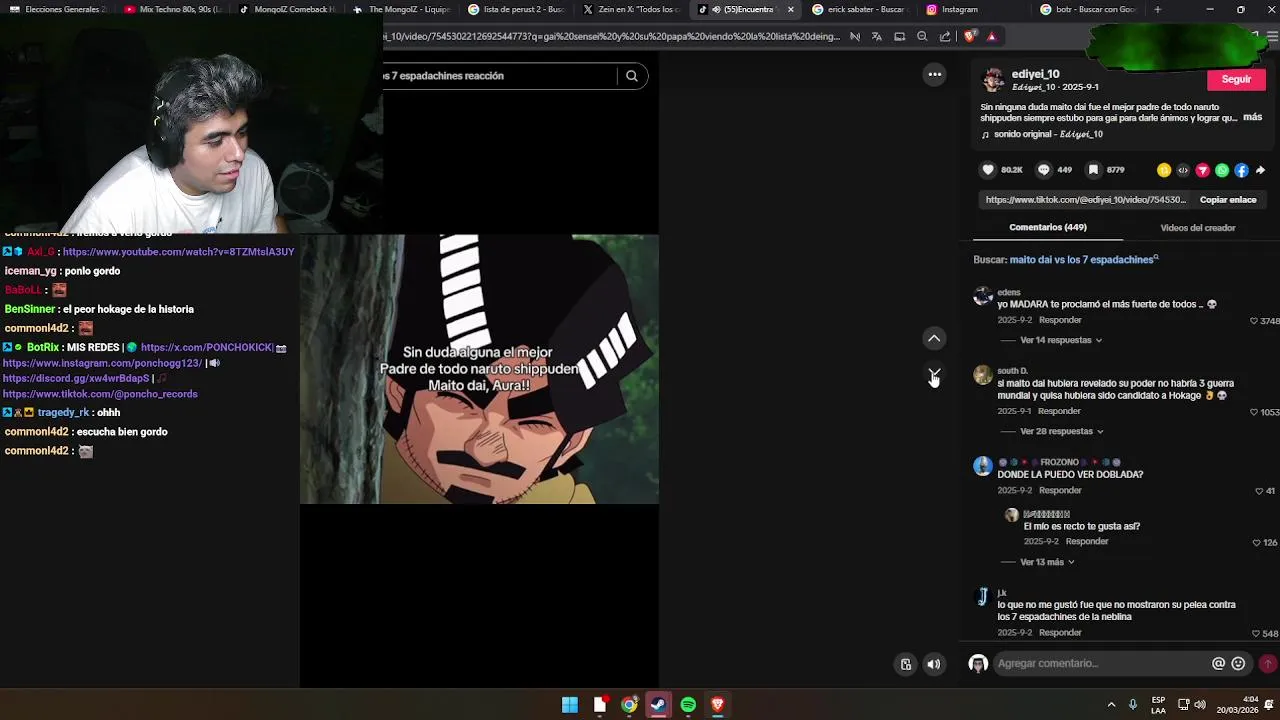Open Chrome from the taskbar
This screenshot has height=720, width=1280.
(x=629, y=705)
